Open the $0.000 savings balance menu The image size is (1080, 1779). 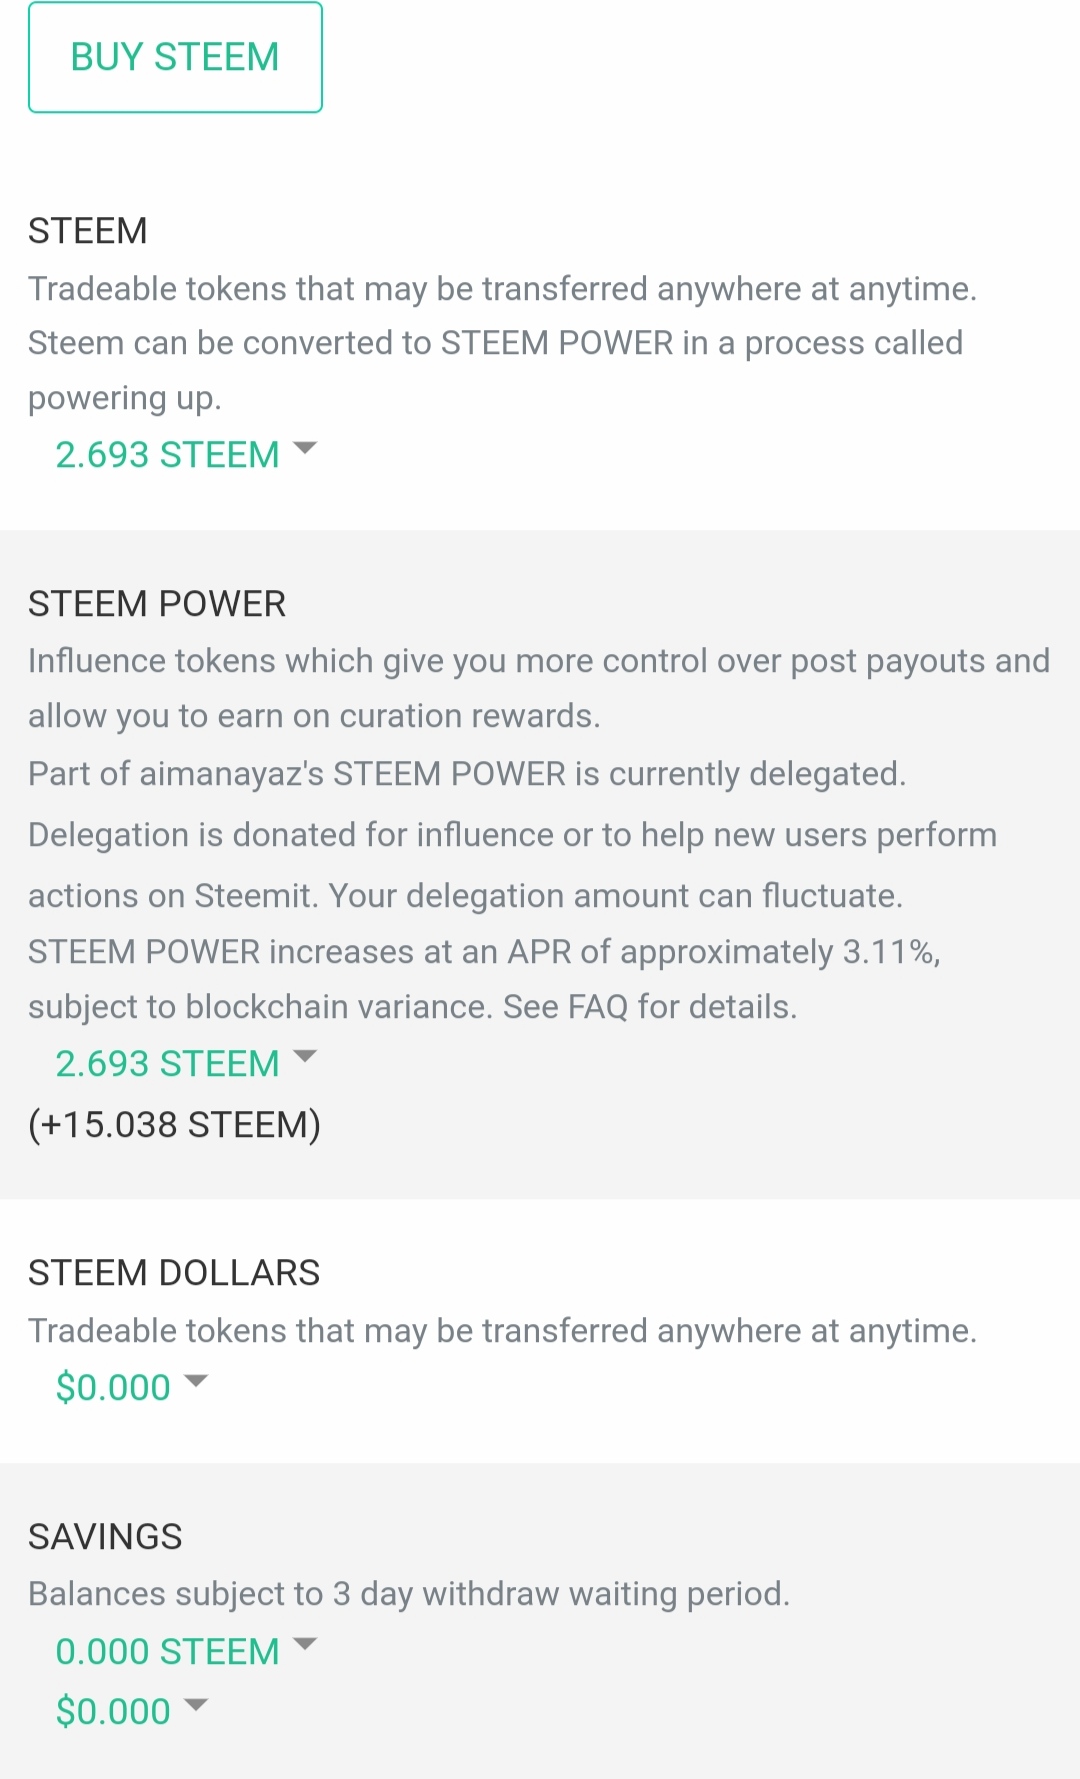(113, 1712)
